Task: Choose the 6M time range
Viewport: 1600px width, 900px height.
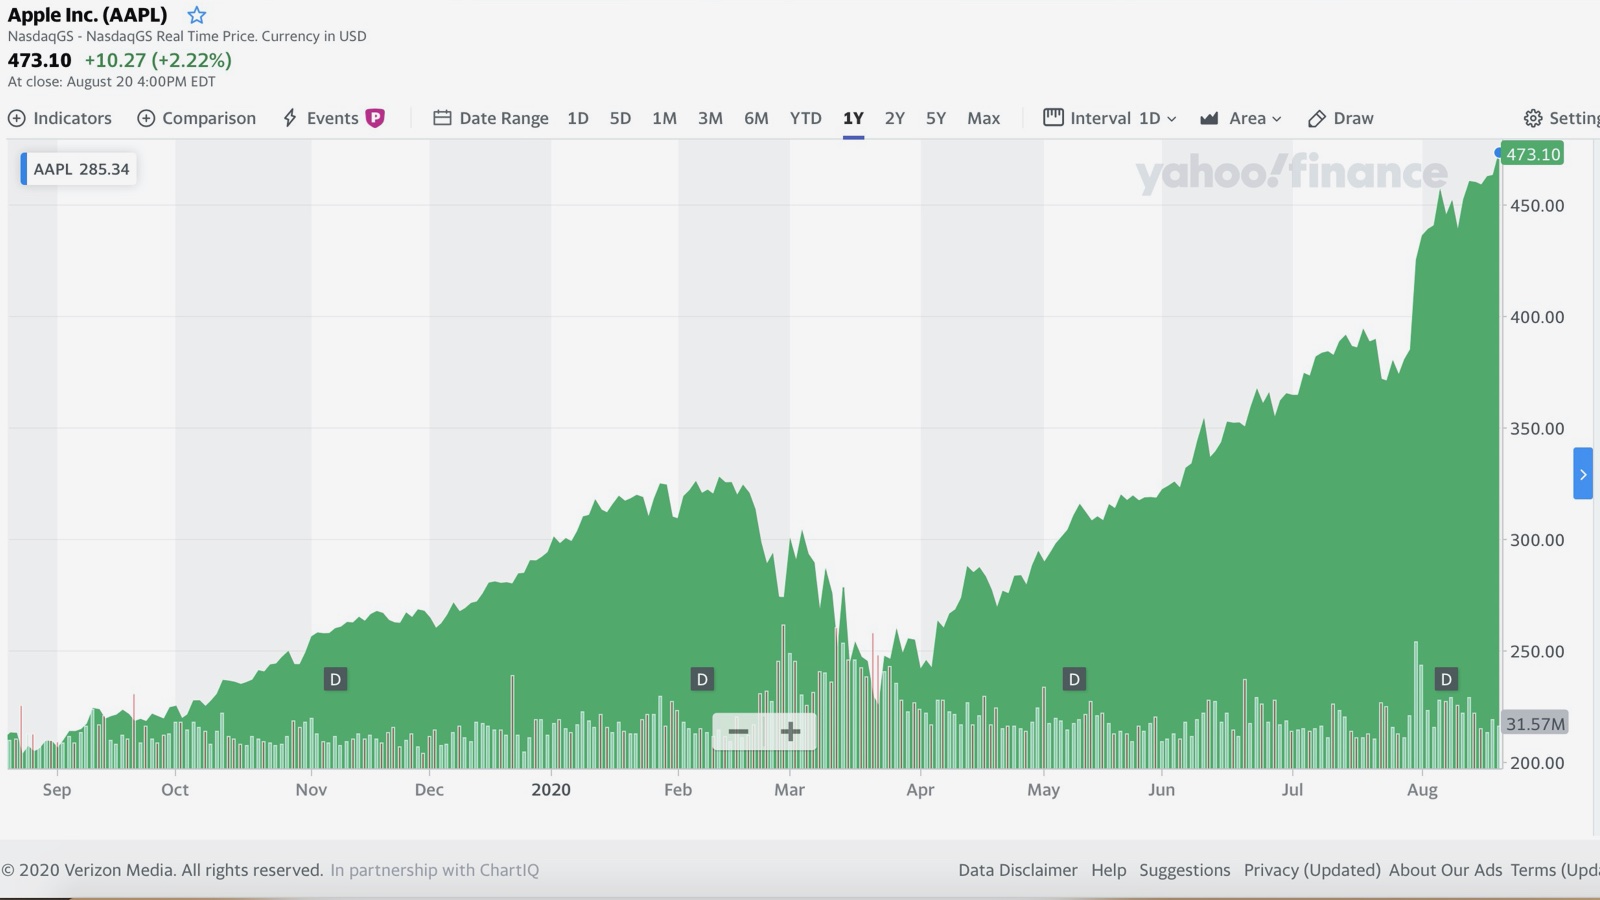Action: point(756,118)
